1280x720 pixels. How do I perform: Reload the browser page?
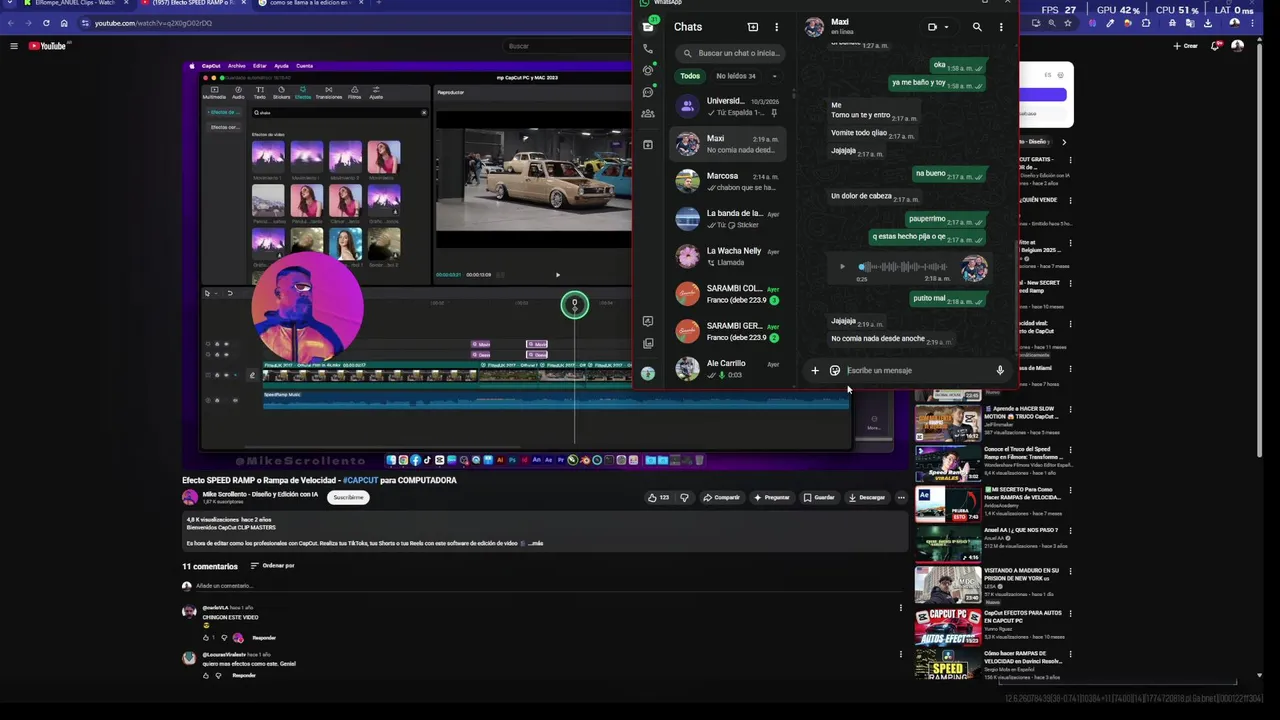click(x=46, y=23)
